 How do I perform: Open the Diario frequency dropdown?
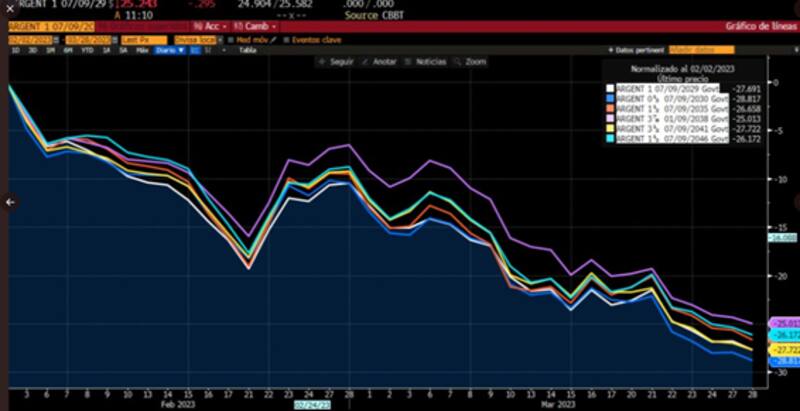[168, 49]
